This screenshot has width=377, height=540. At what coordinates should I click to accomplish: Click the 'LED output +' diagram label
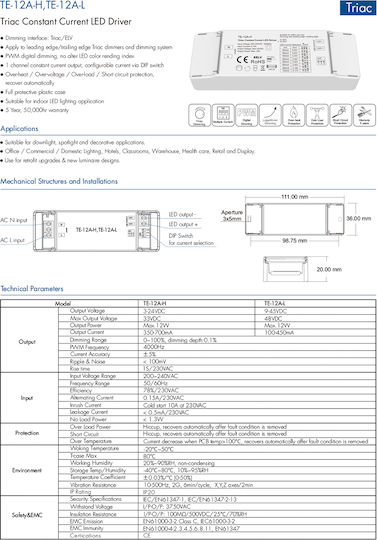tap(184, 224)
